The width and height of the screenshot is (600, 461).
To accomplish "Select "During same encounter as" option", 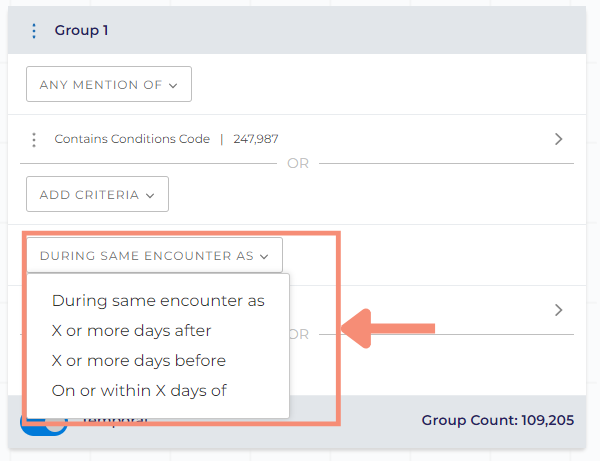I will [x=158, y=301].
